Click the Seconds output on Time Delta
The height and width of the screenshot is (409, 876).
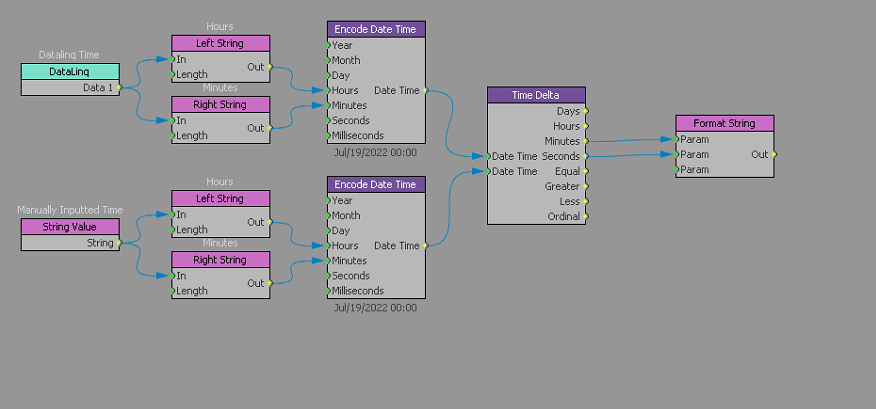pos(585,156)
